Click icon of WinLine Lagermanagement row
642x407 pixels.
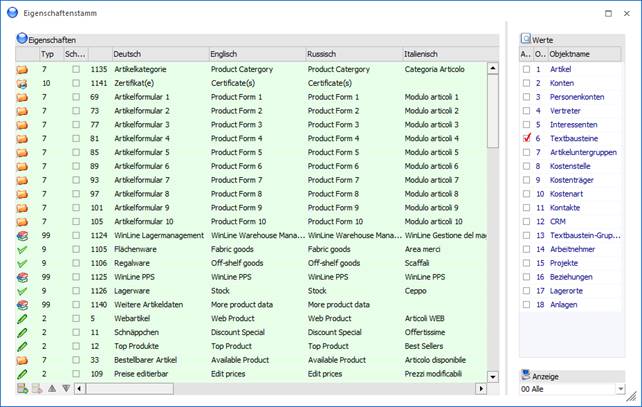tap(23, 235)
